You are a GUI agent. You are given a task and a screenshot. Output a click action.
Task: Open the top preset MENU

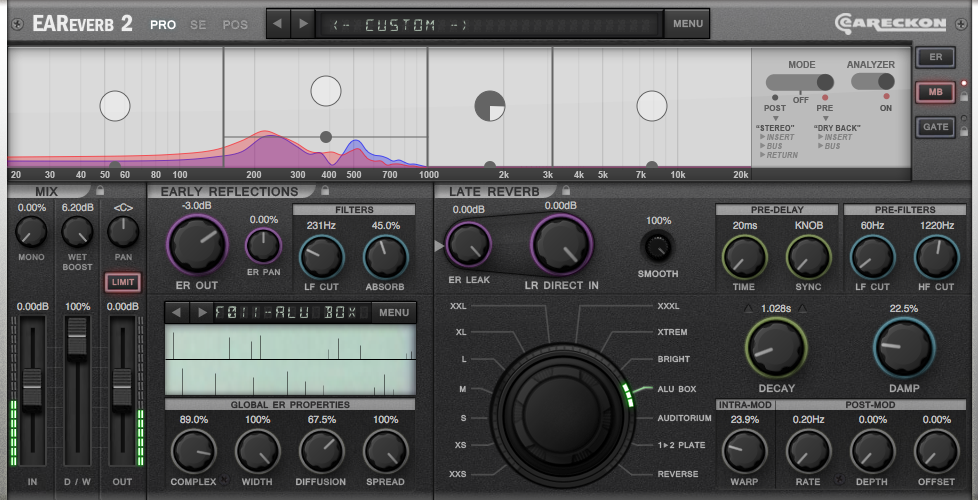pyautogui.click(x=687, y=24)
